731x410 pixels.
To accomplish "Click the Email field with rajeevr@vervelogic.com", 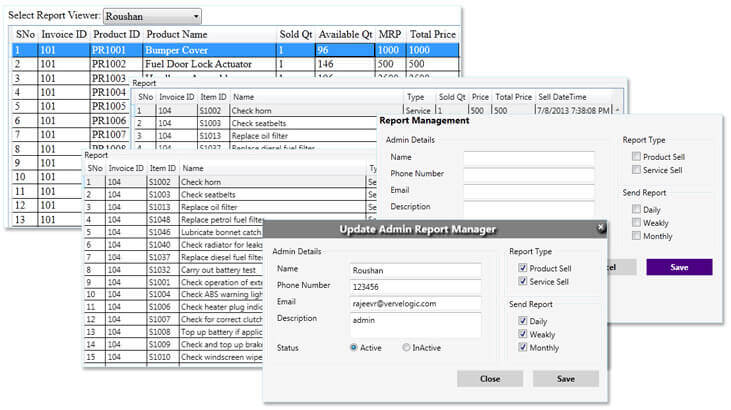I will (415, 301).
